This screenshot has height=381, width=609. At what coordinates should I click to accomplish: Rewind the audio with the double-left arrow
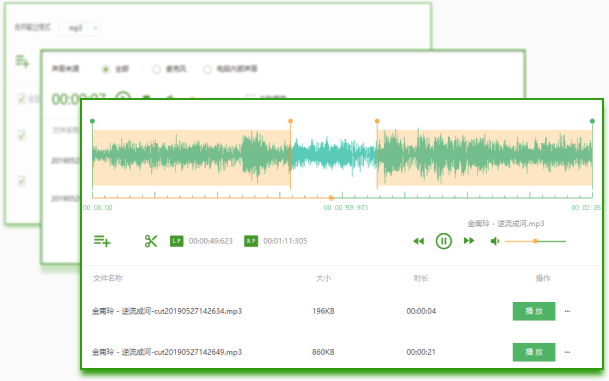(418, 241)
